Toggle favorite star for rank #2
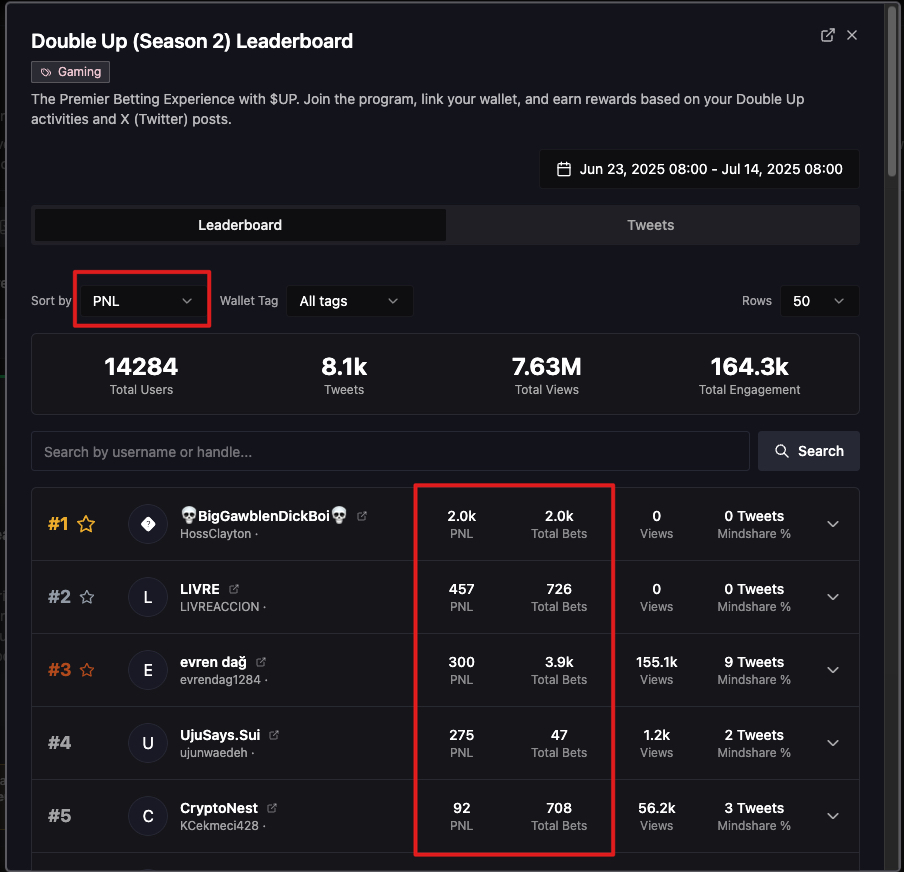This screenshot has height=872, width=904. [86, 597]
